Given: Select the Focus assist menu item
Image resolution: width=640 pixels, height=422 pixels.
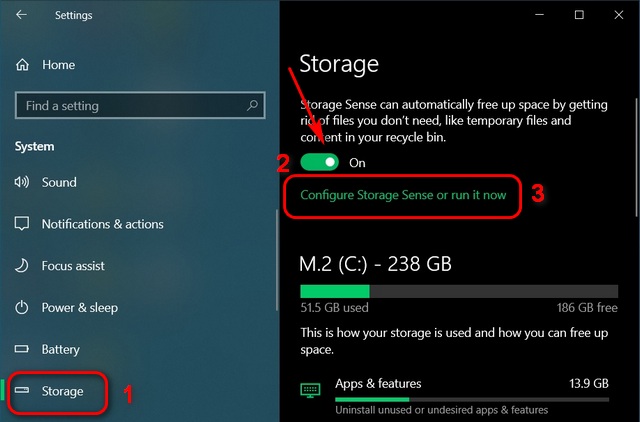Looking at the screenshot, I should tap(73, 266).
